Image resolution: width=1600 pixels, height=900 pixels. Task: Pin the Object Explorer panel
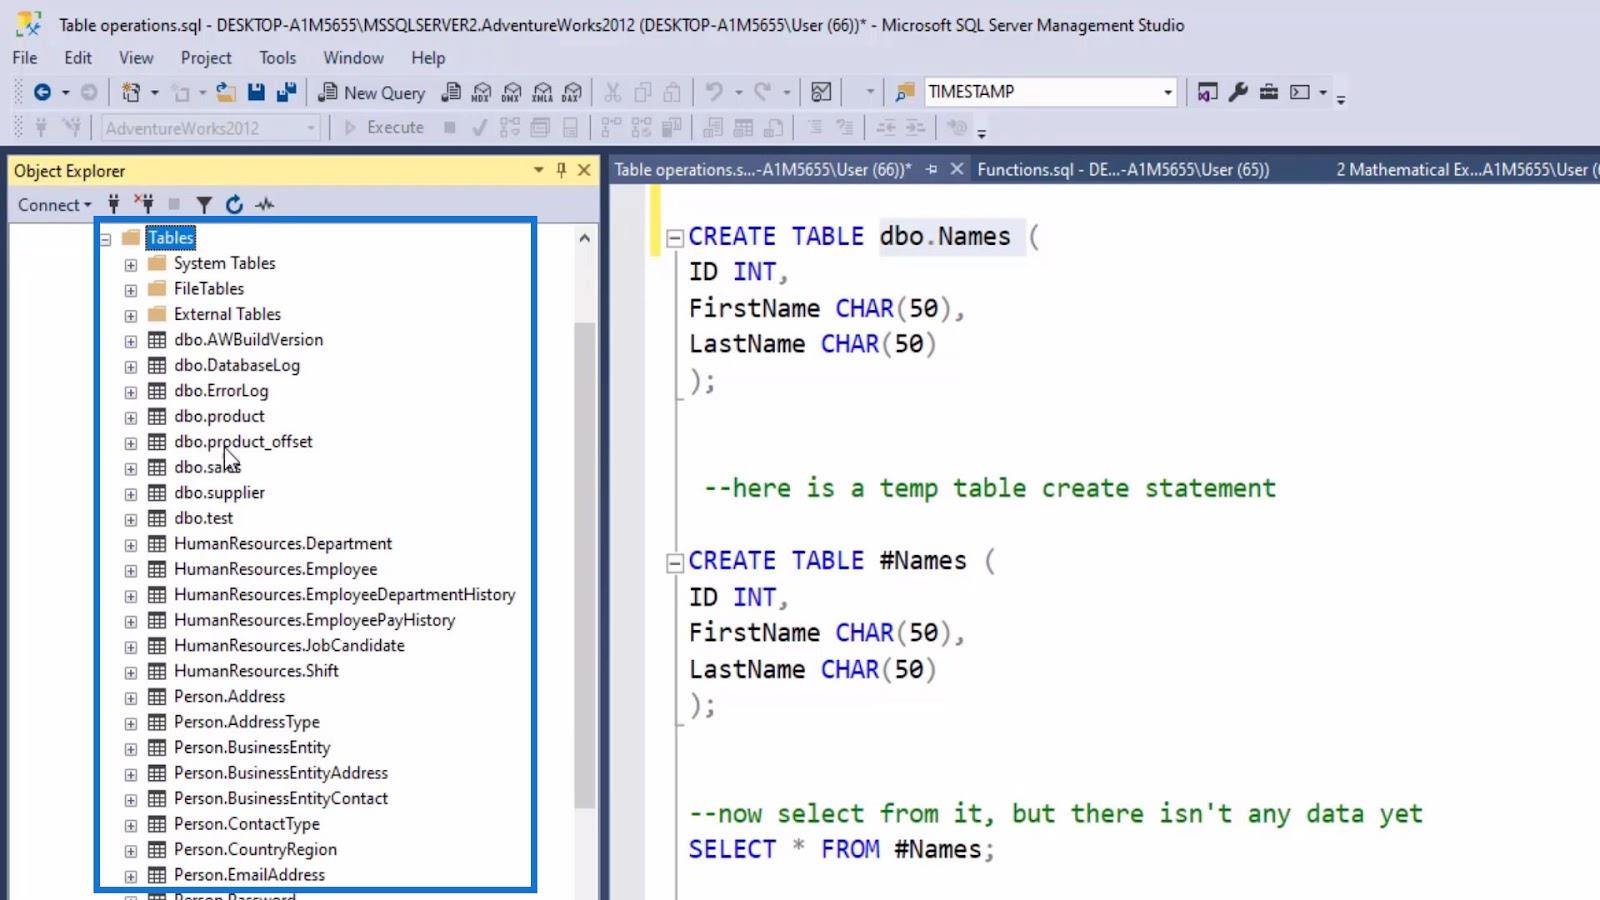click(x=561, y=170)
